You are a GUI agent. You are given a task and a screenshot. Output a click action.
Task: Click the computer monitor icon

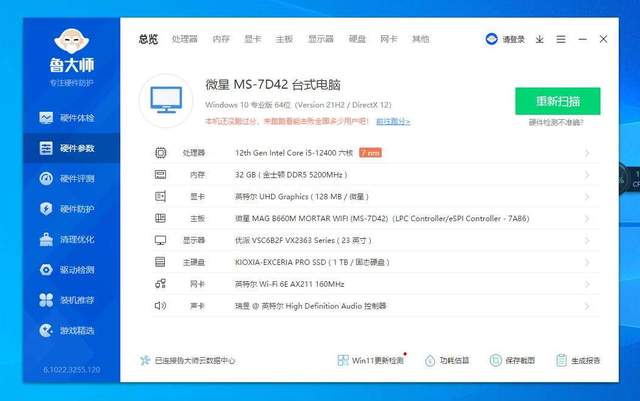tap(166, 100)
